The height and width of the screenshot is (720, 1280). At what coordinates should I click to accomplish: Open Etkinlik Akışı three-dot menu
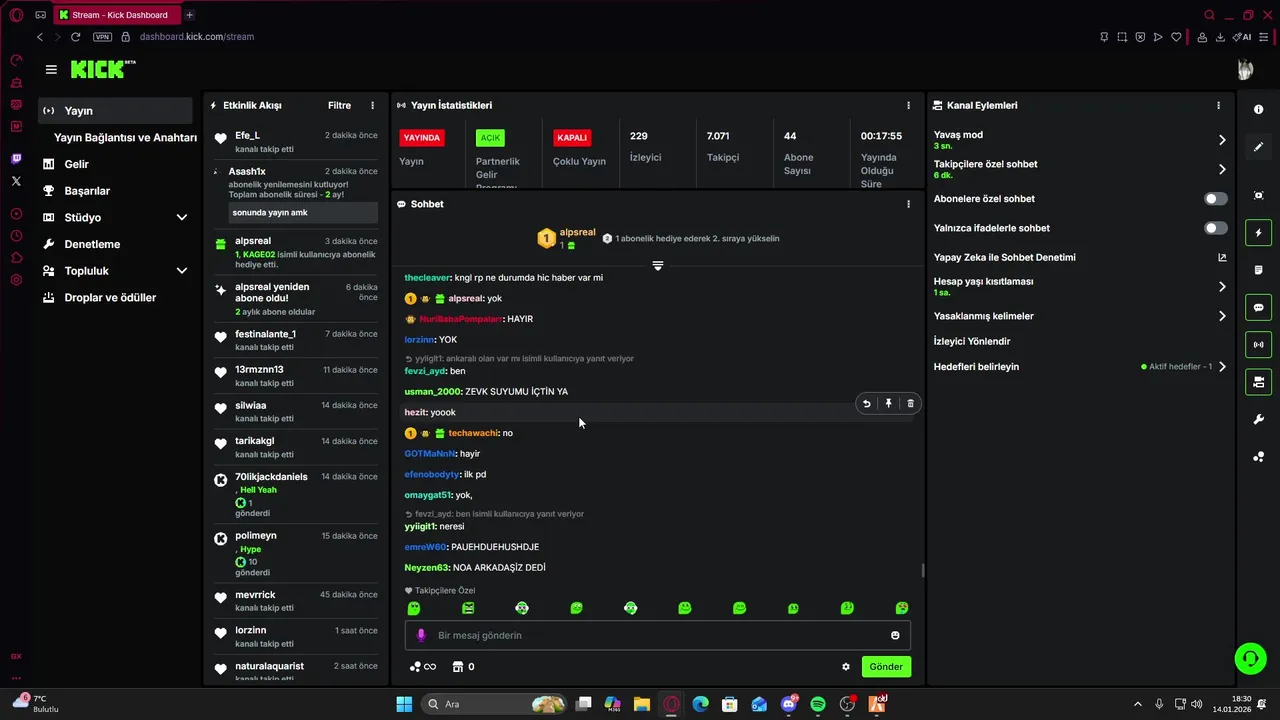pos(373,105)
